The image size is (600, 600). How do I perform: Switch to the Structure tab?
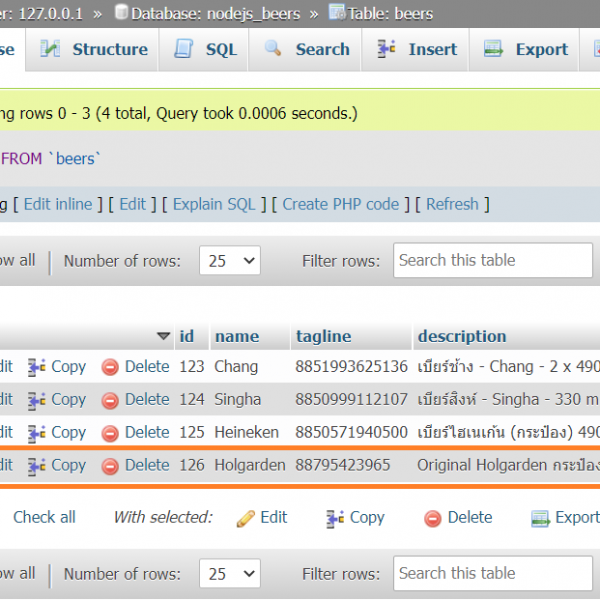pos(95,49)
